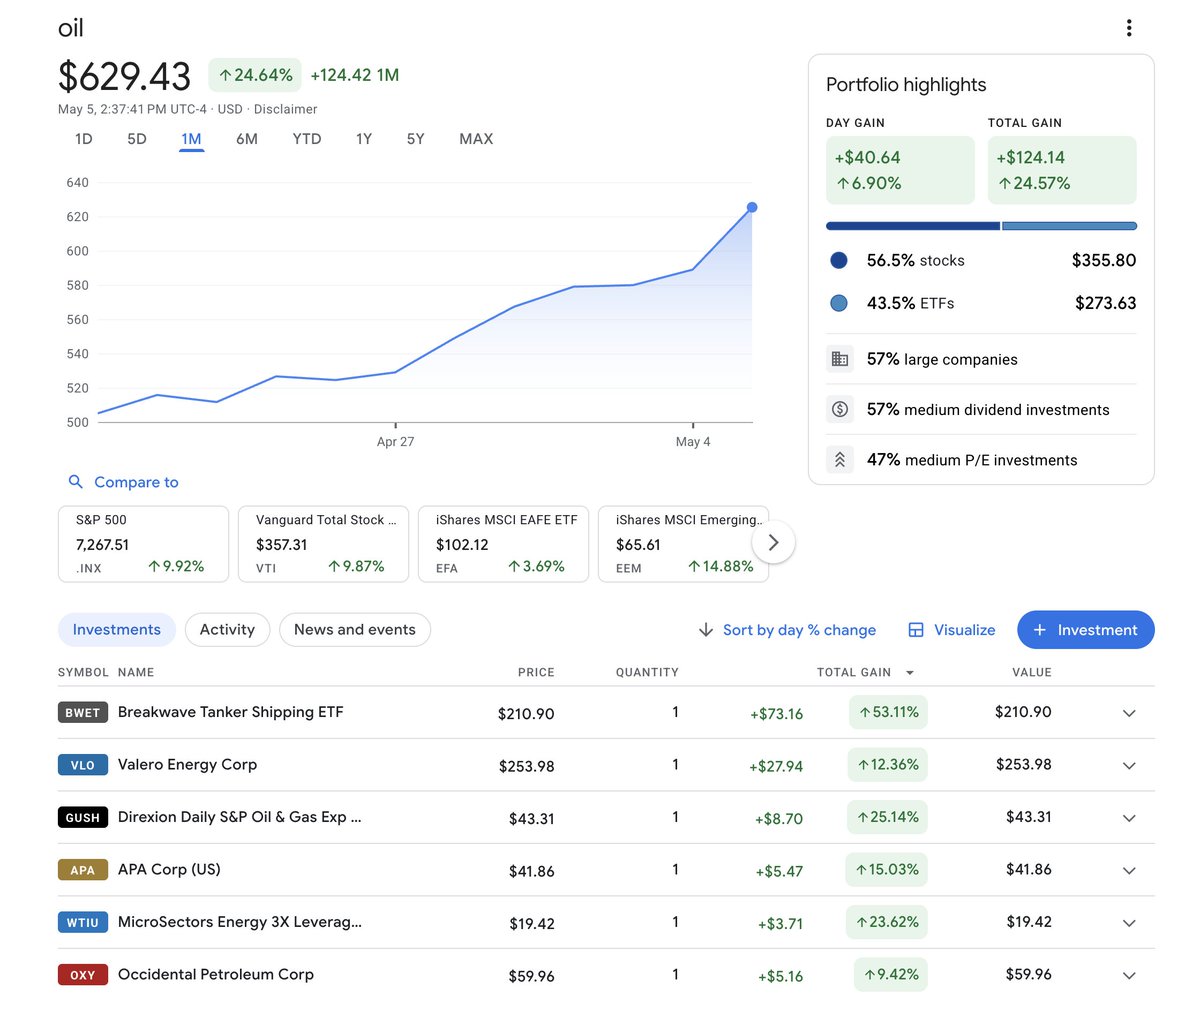Click the stocks dark blue legend dot
The width and height of the screenshot is (1200, 1026).
click(x=839, y=260)
